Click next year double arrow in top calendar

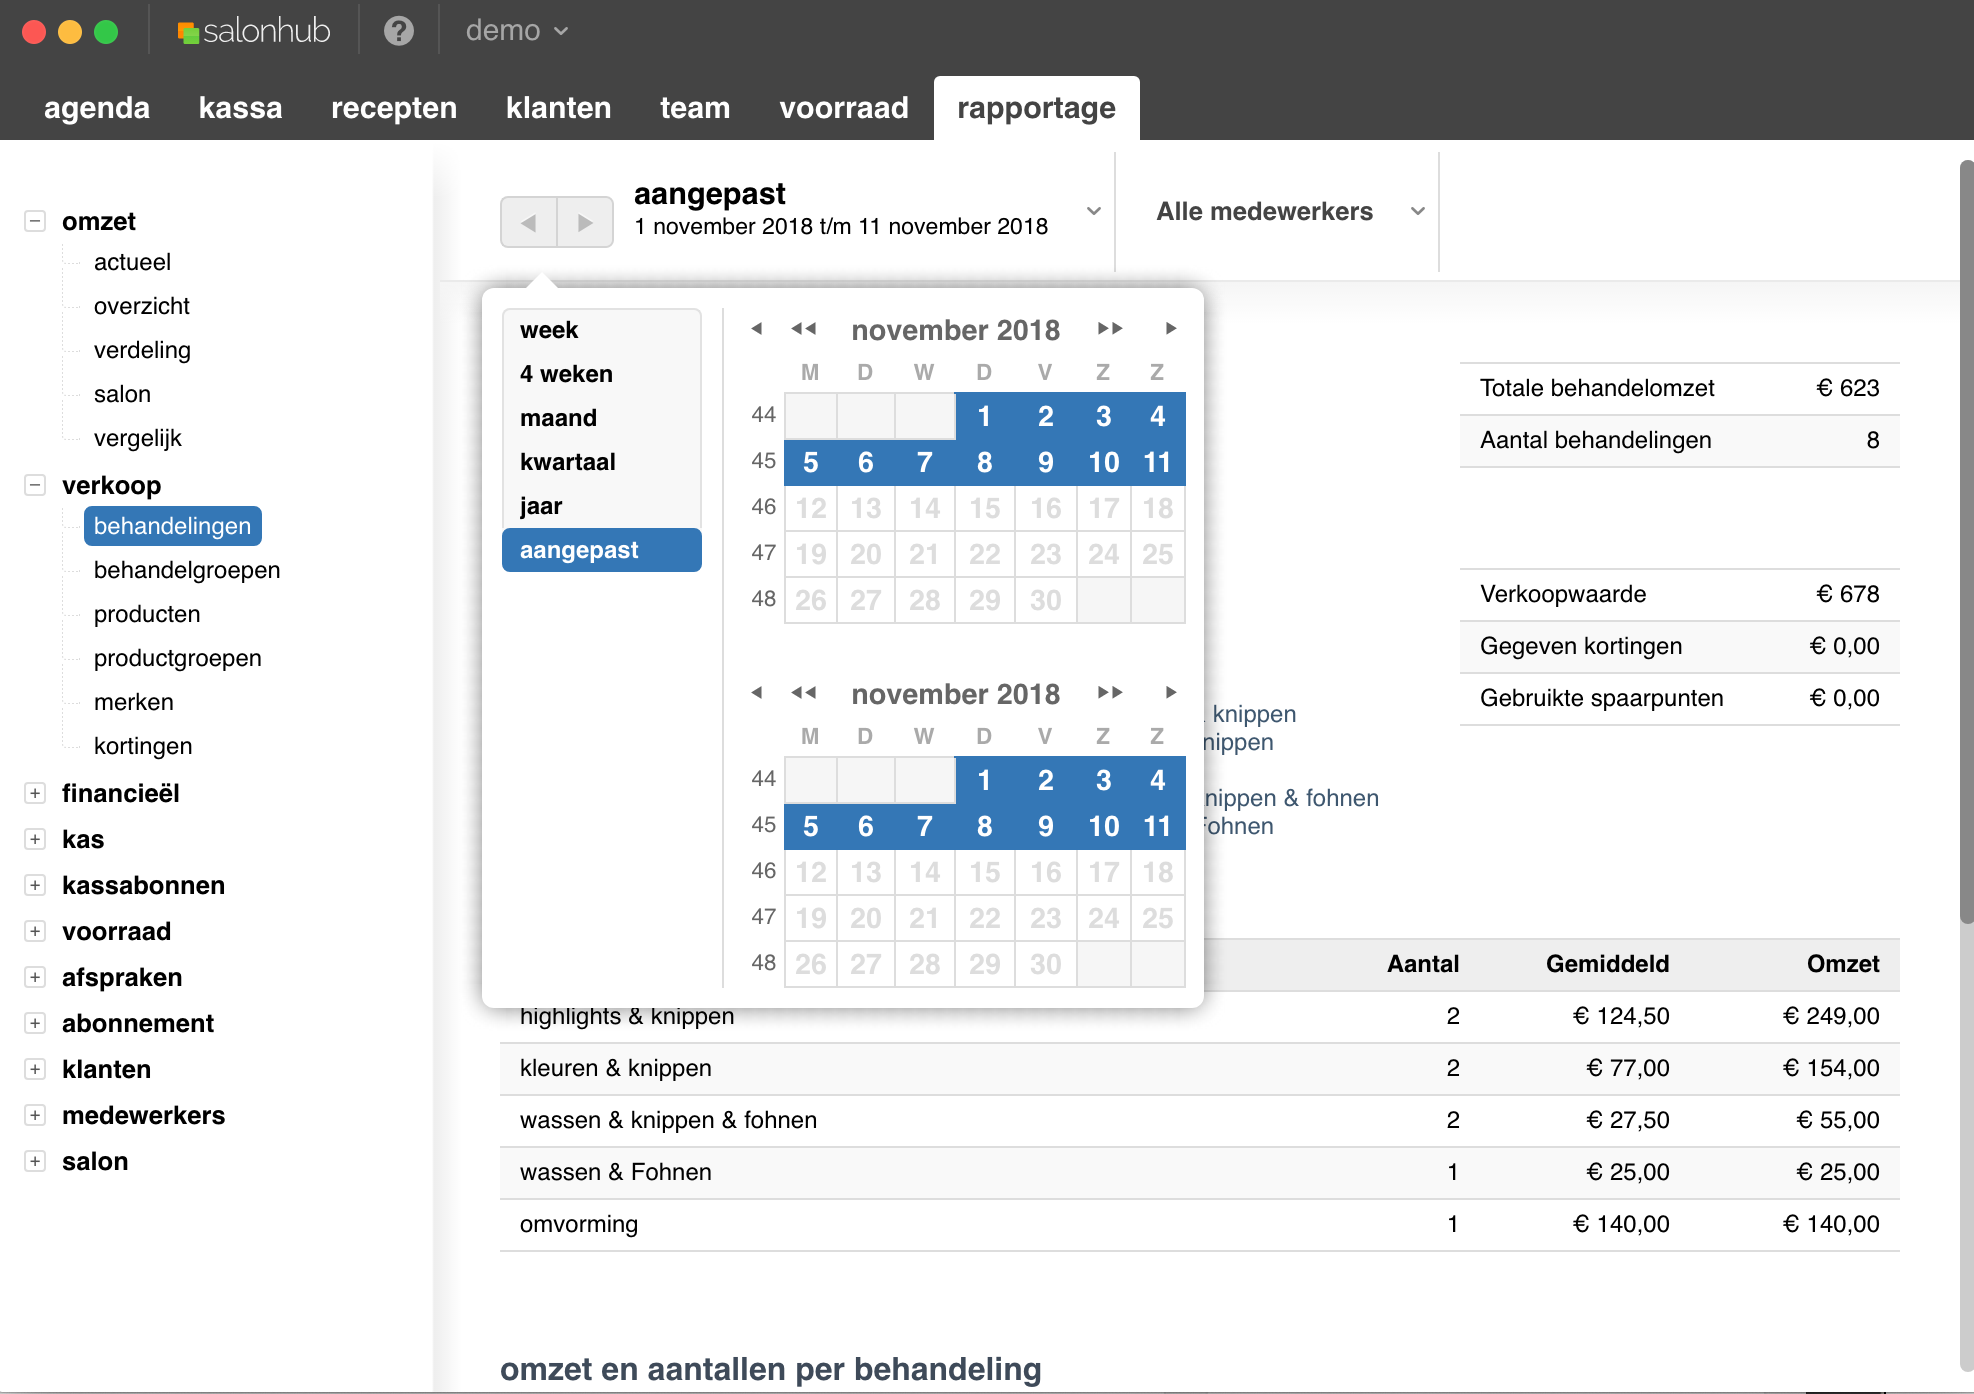(x=1110, y=329)
